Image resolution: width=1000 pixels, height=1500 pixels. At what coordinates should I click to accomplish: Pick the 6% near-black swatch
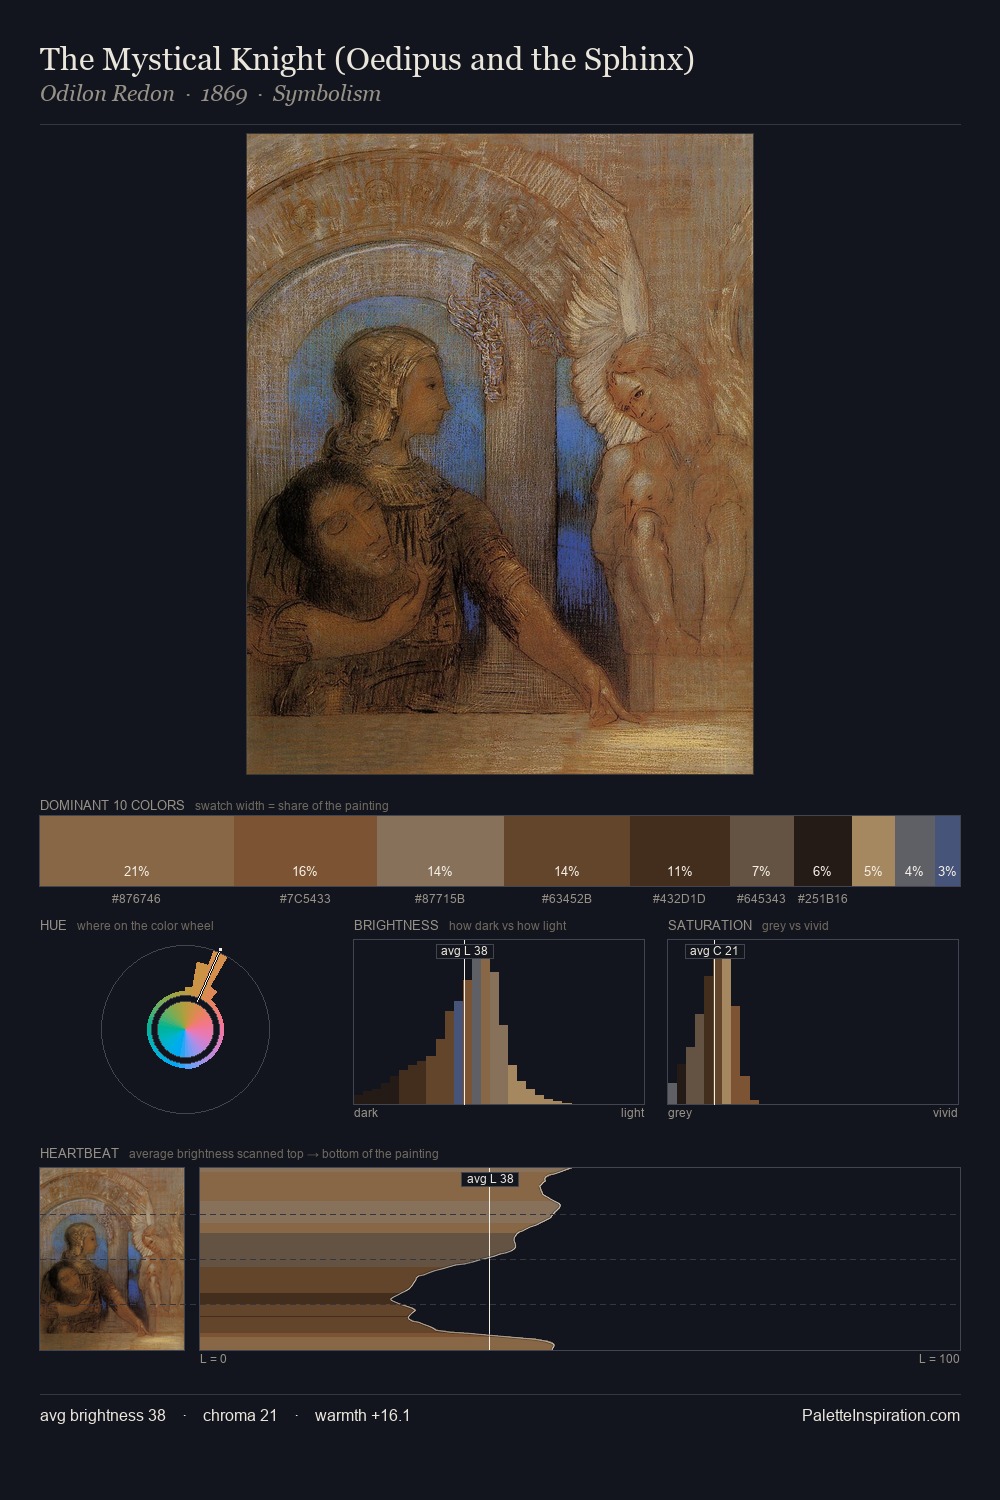pyautogui.click(x=823, y=851)
